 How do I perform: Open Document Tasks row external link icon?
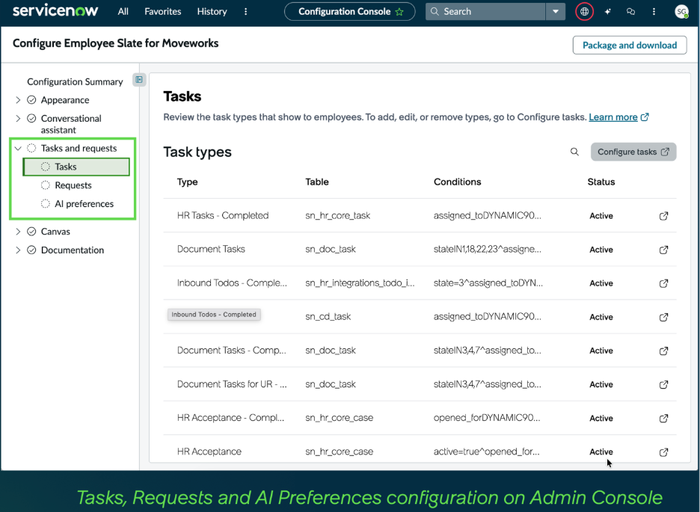(x=664, y=250)
